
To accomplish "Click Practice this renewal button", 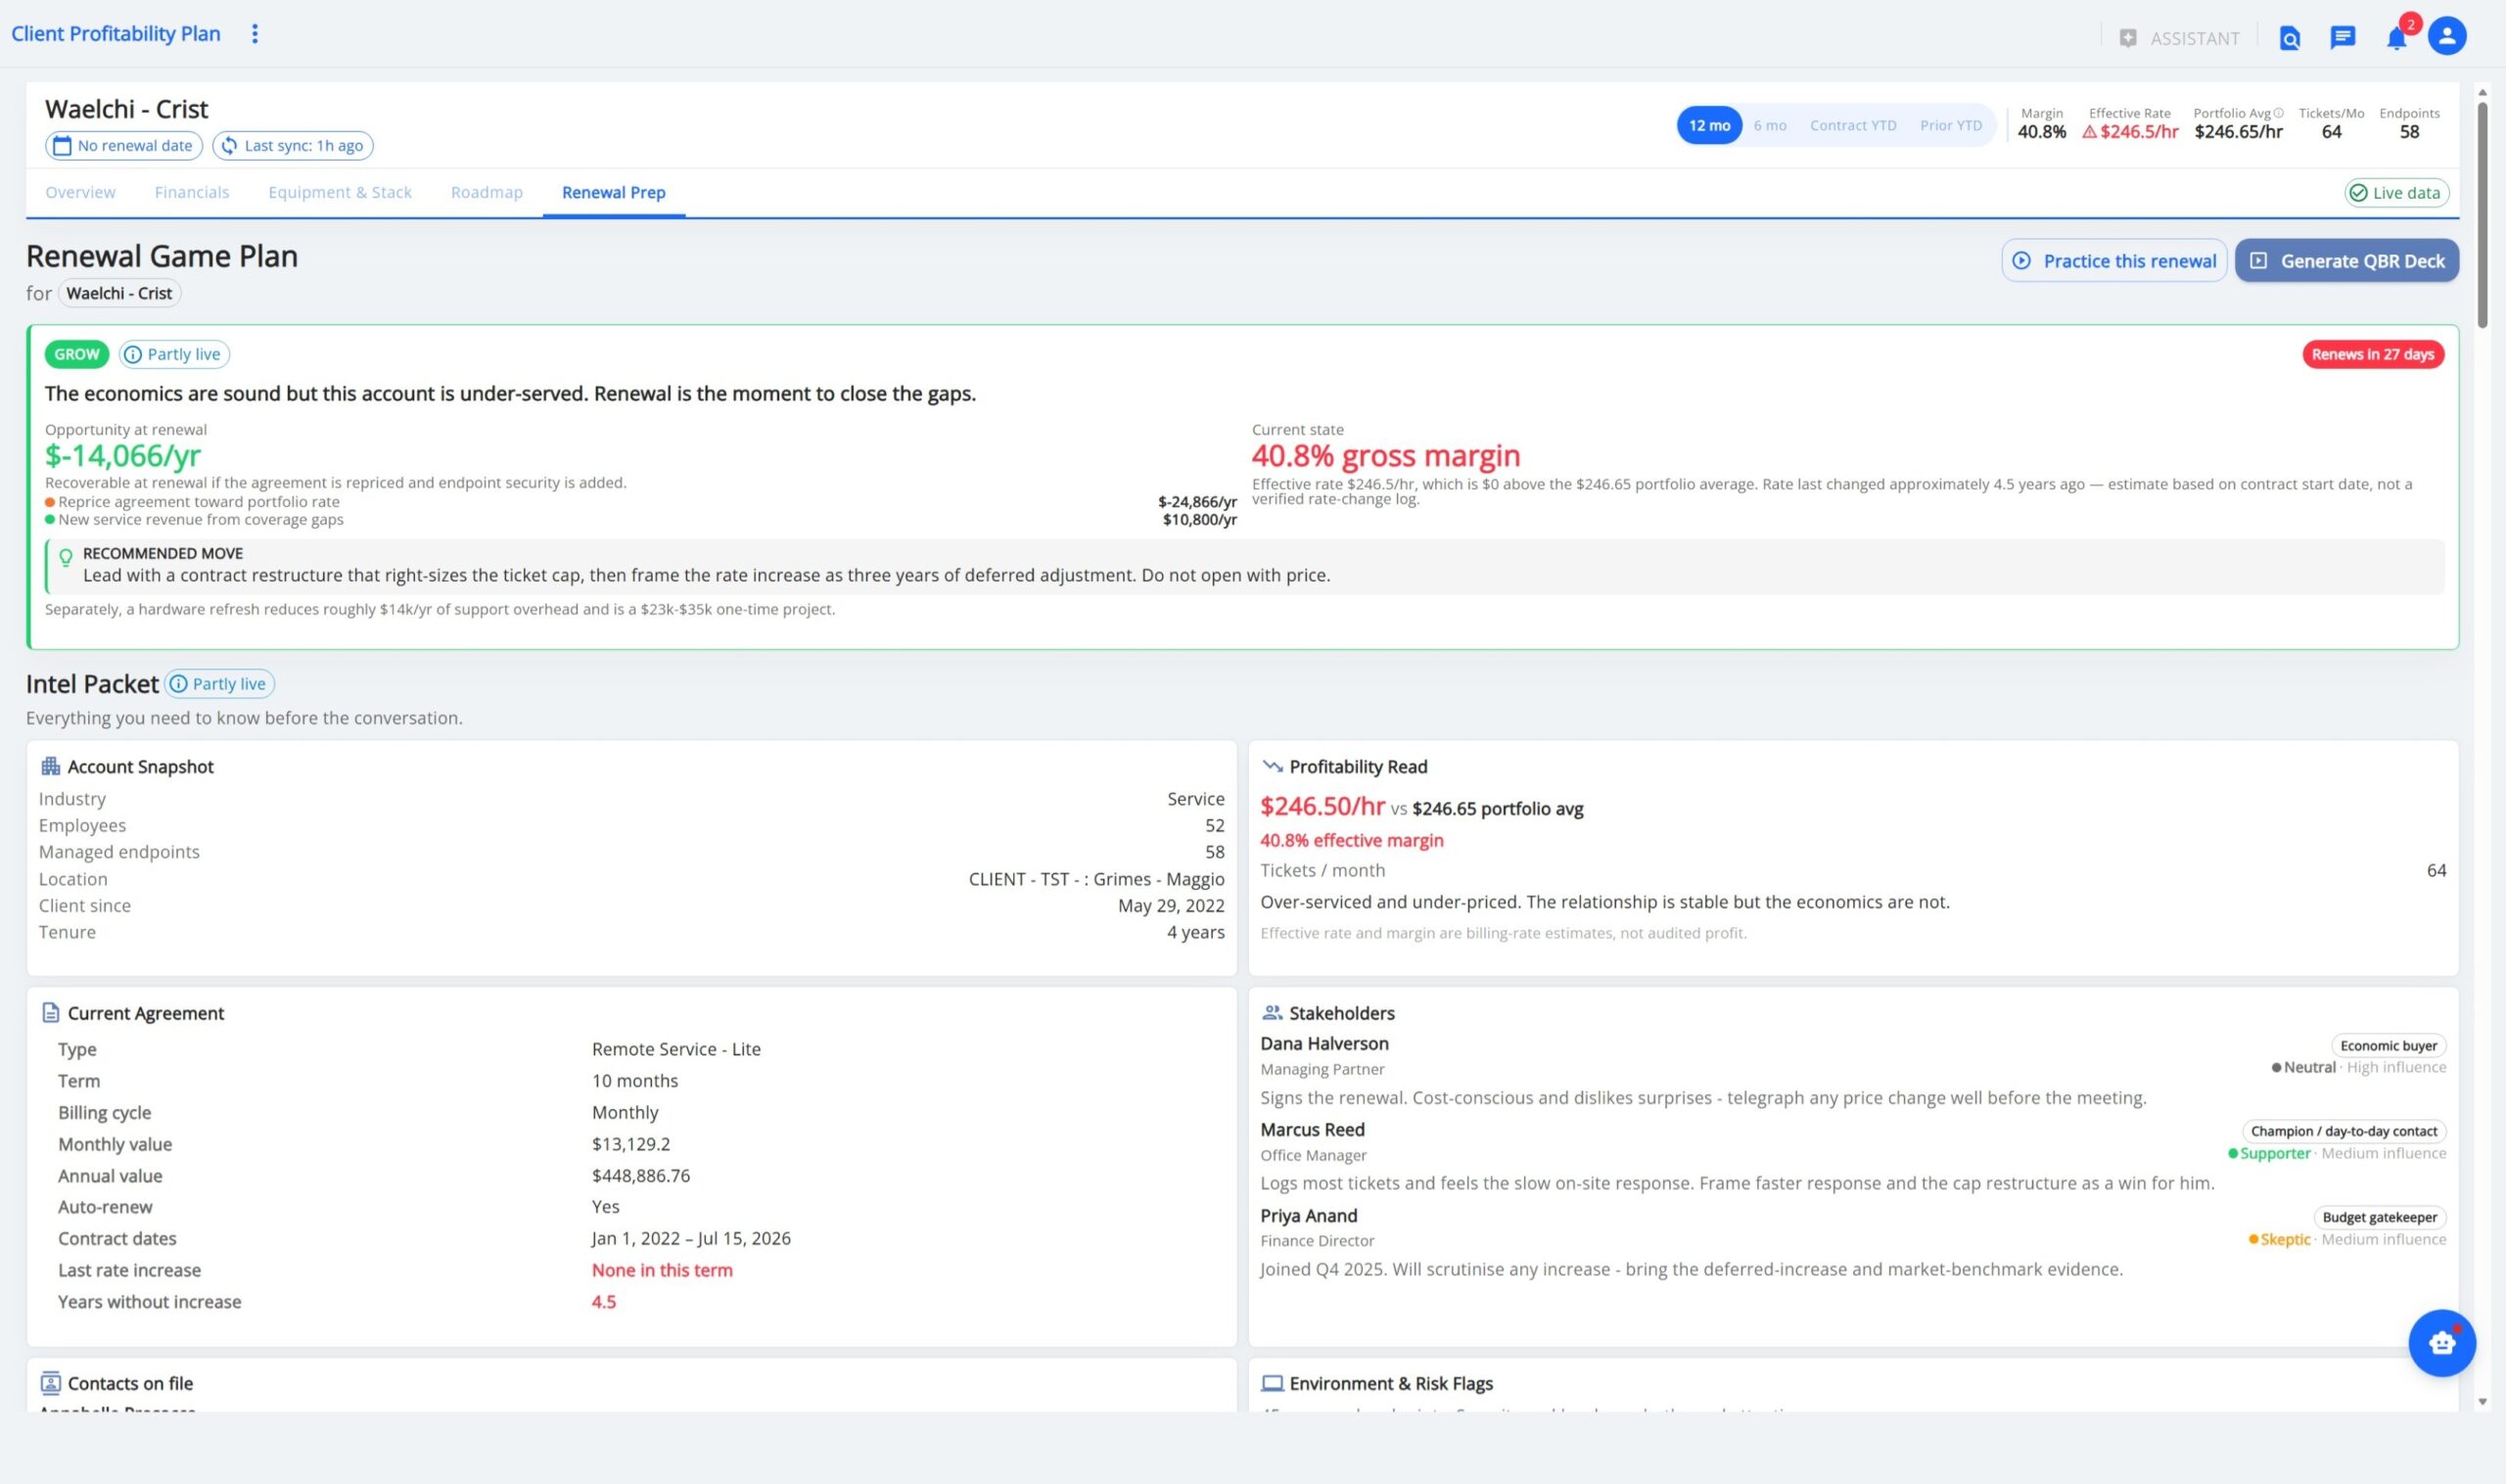I will pyautogui.click(x=2113, y=260).
